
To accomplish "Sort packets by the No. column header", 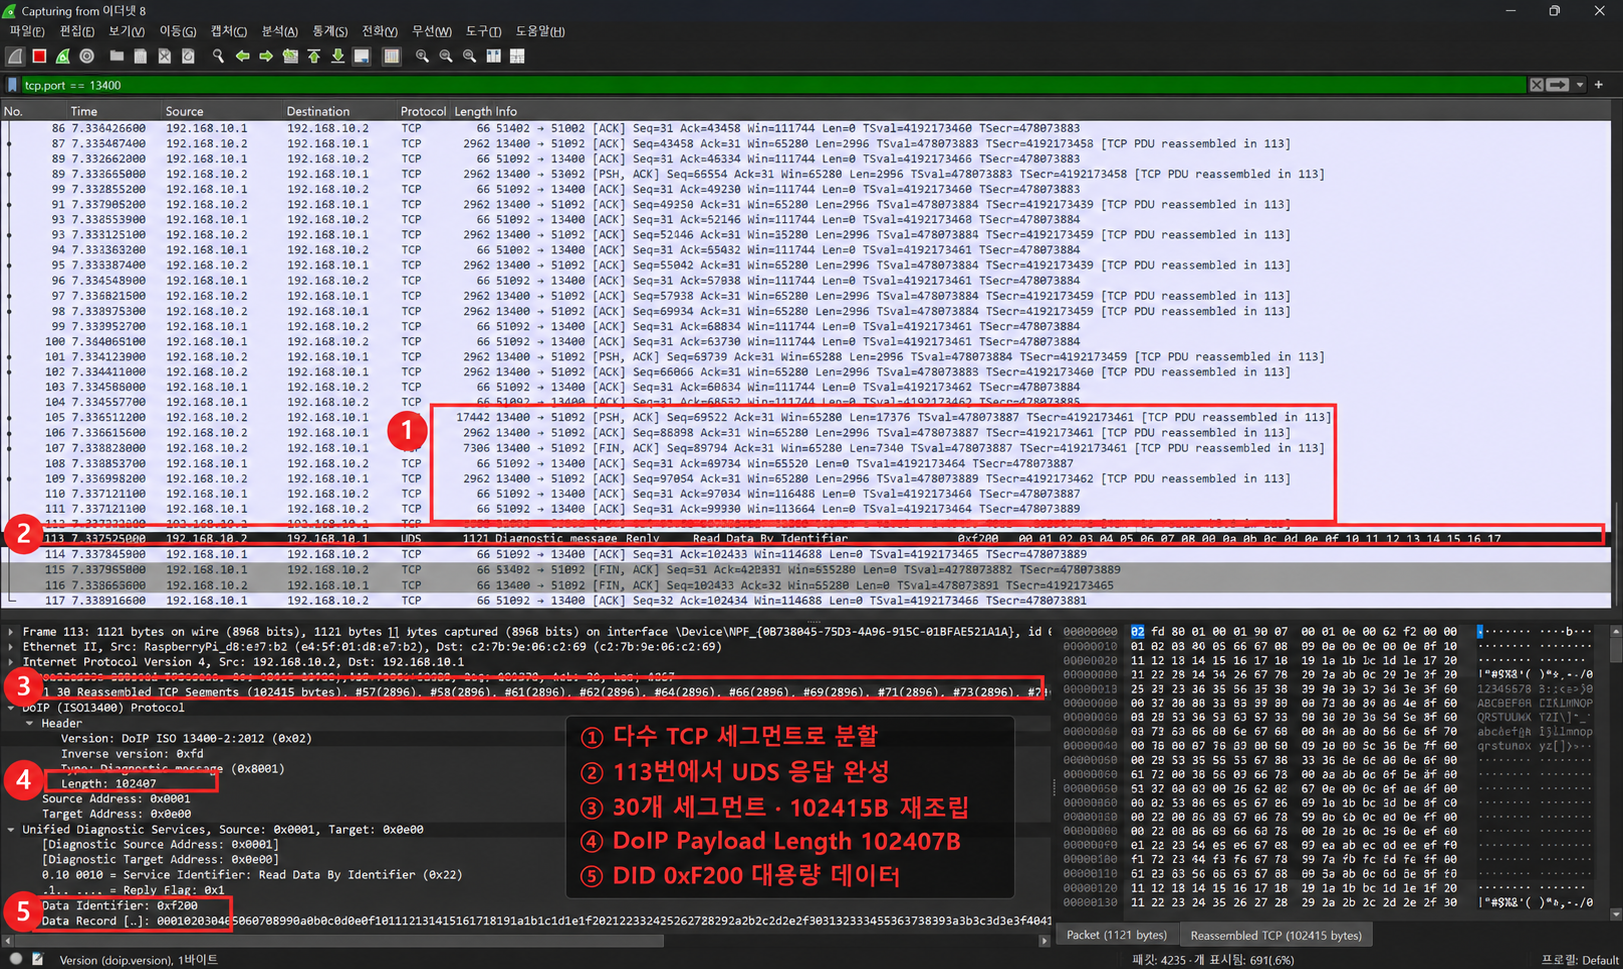I will (x=13, y=111).
